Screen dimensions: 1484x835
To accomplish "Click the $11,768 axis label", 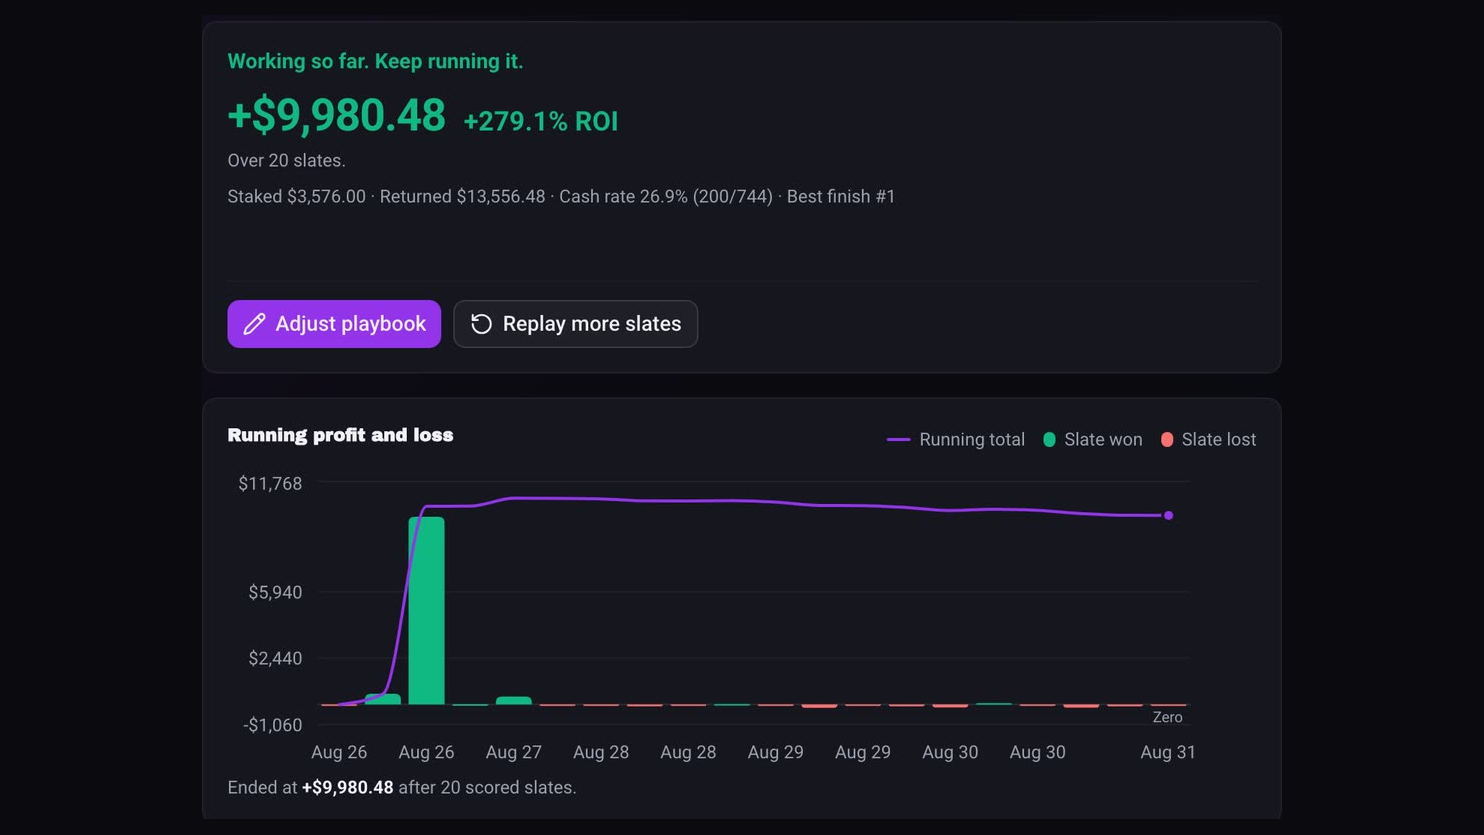I will (270, 484).
